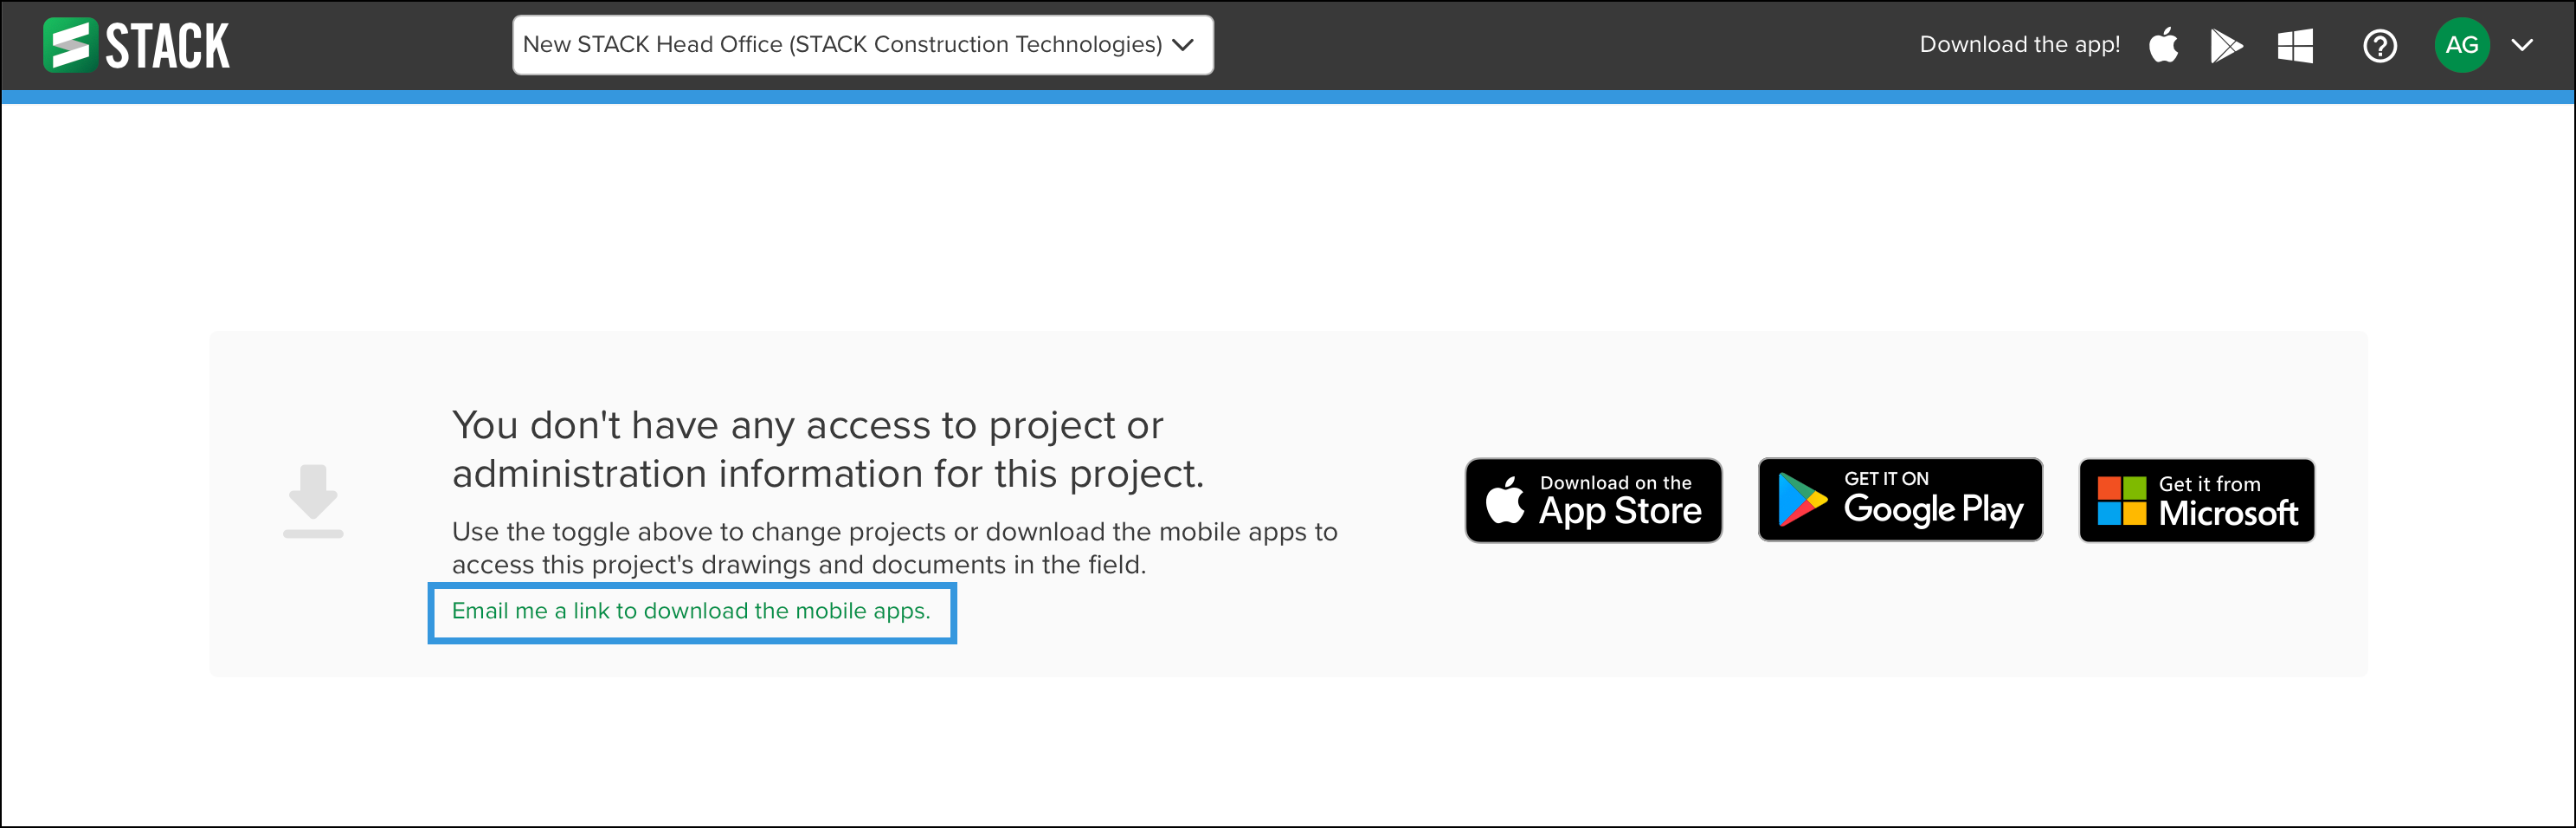
Task: Click the Apple icon in the header
Action: pyautogui.click(x=2163, y=45)
